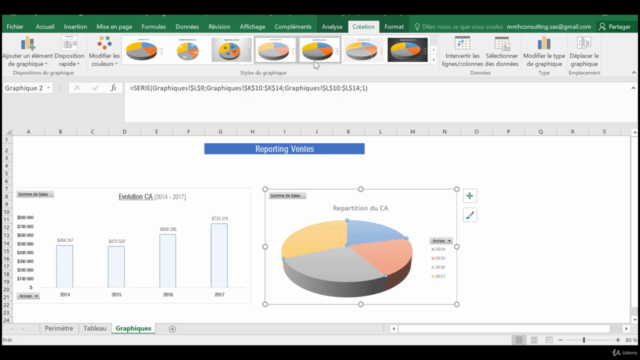Click Somme de Sales button on bar chart
Image resolution: width=640 pixels, height=360 pixels.
click(x=35, y=194)
